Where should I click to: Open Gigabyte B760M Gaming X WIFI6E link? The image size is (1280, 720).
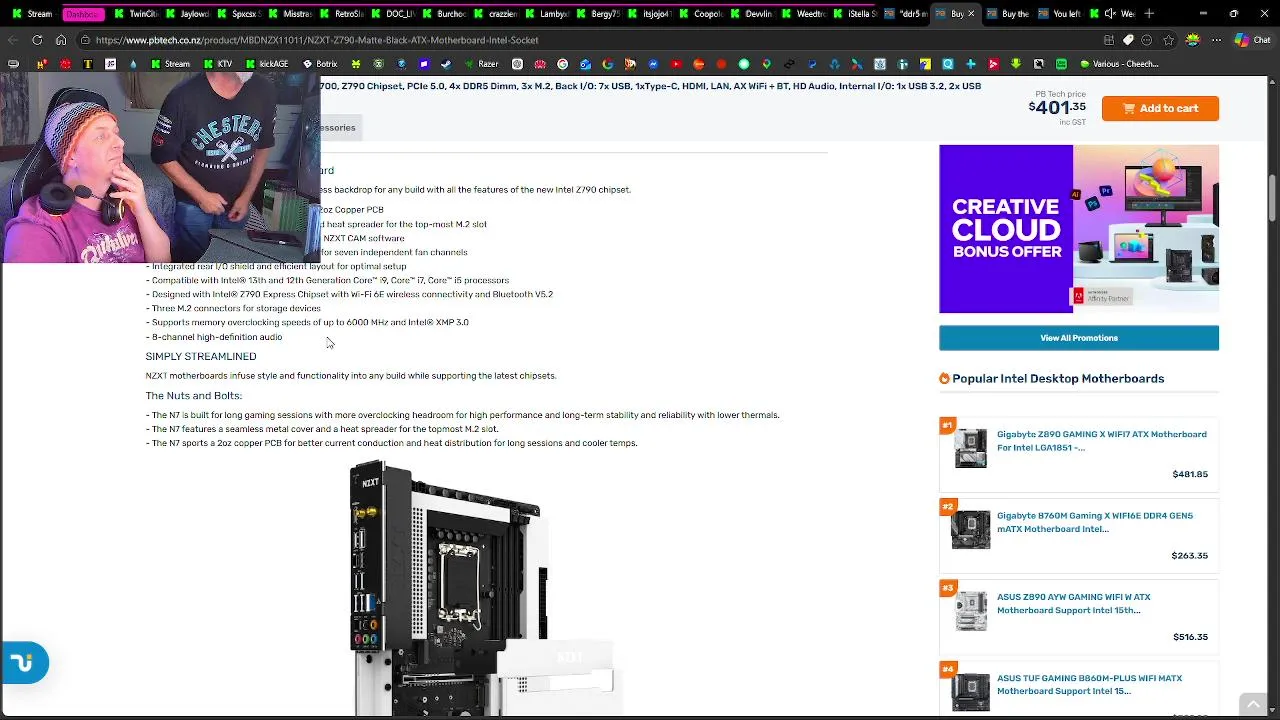point(1094,522)
